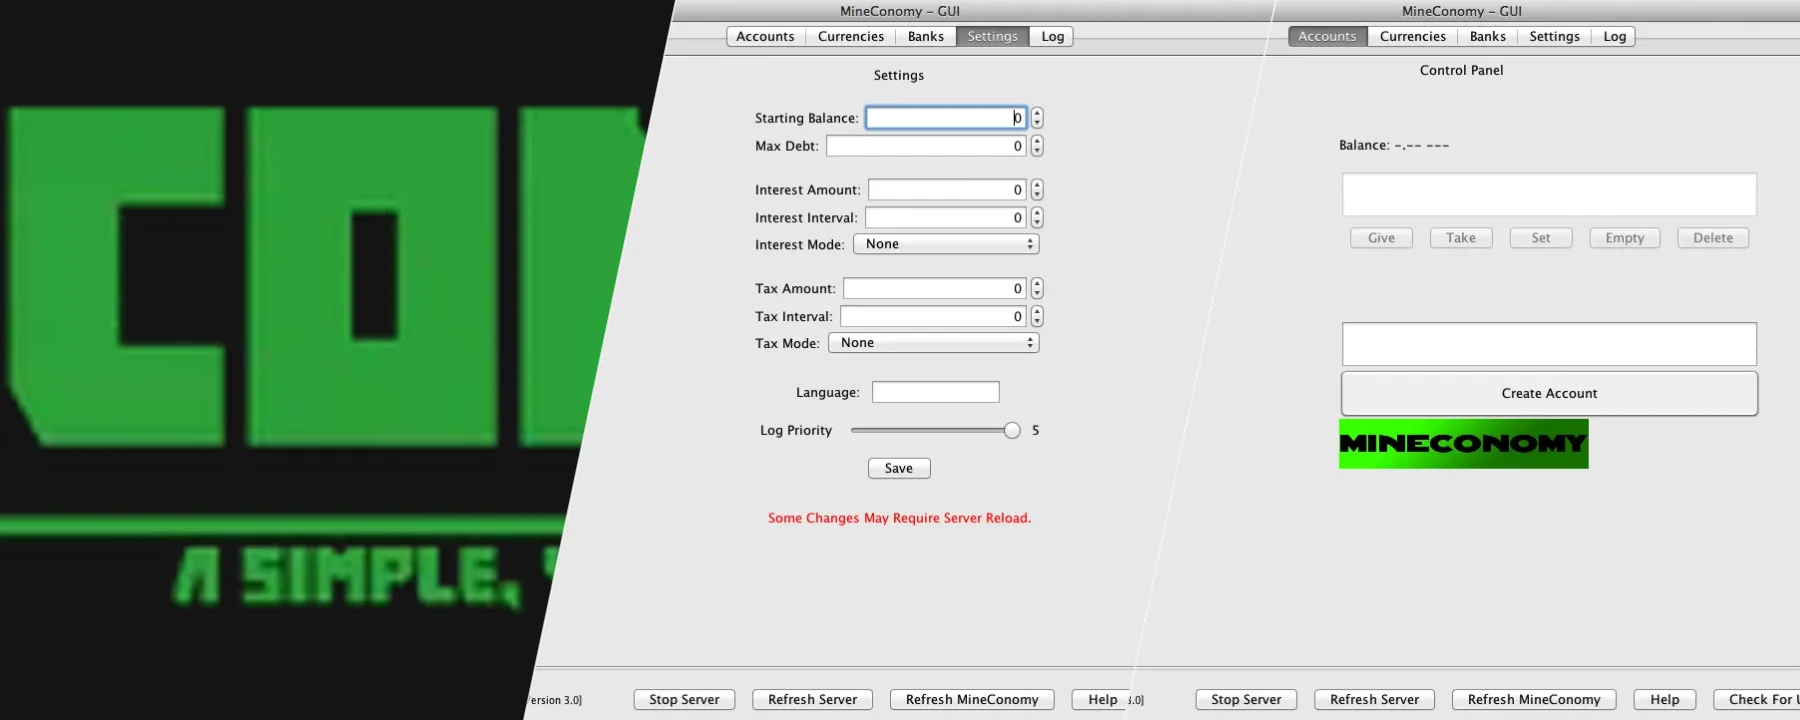Click the Set balance button
Image resolution: width=1800 pixels, height=720 pixels.
(1541, 238)
